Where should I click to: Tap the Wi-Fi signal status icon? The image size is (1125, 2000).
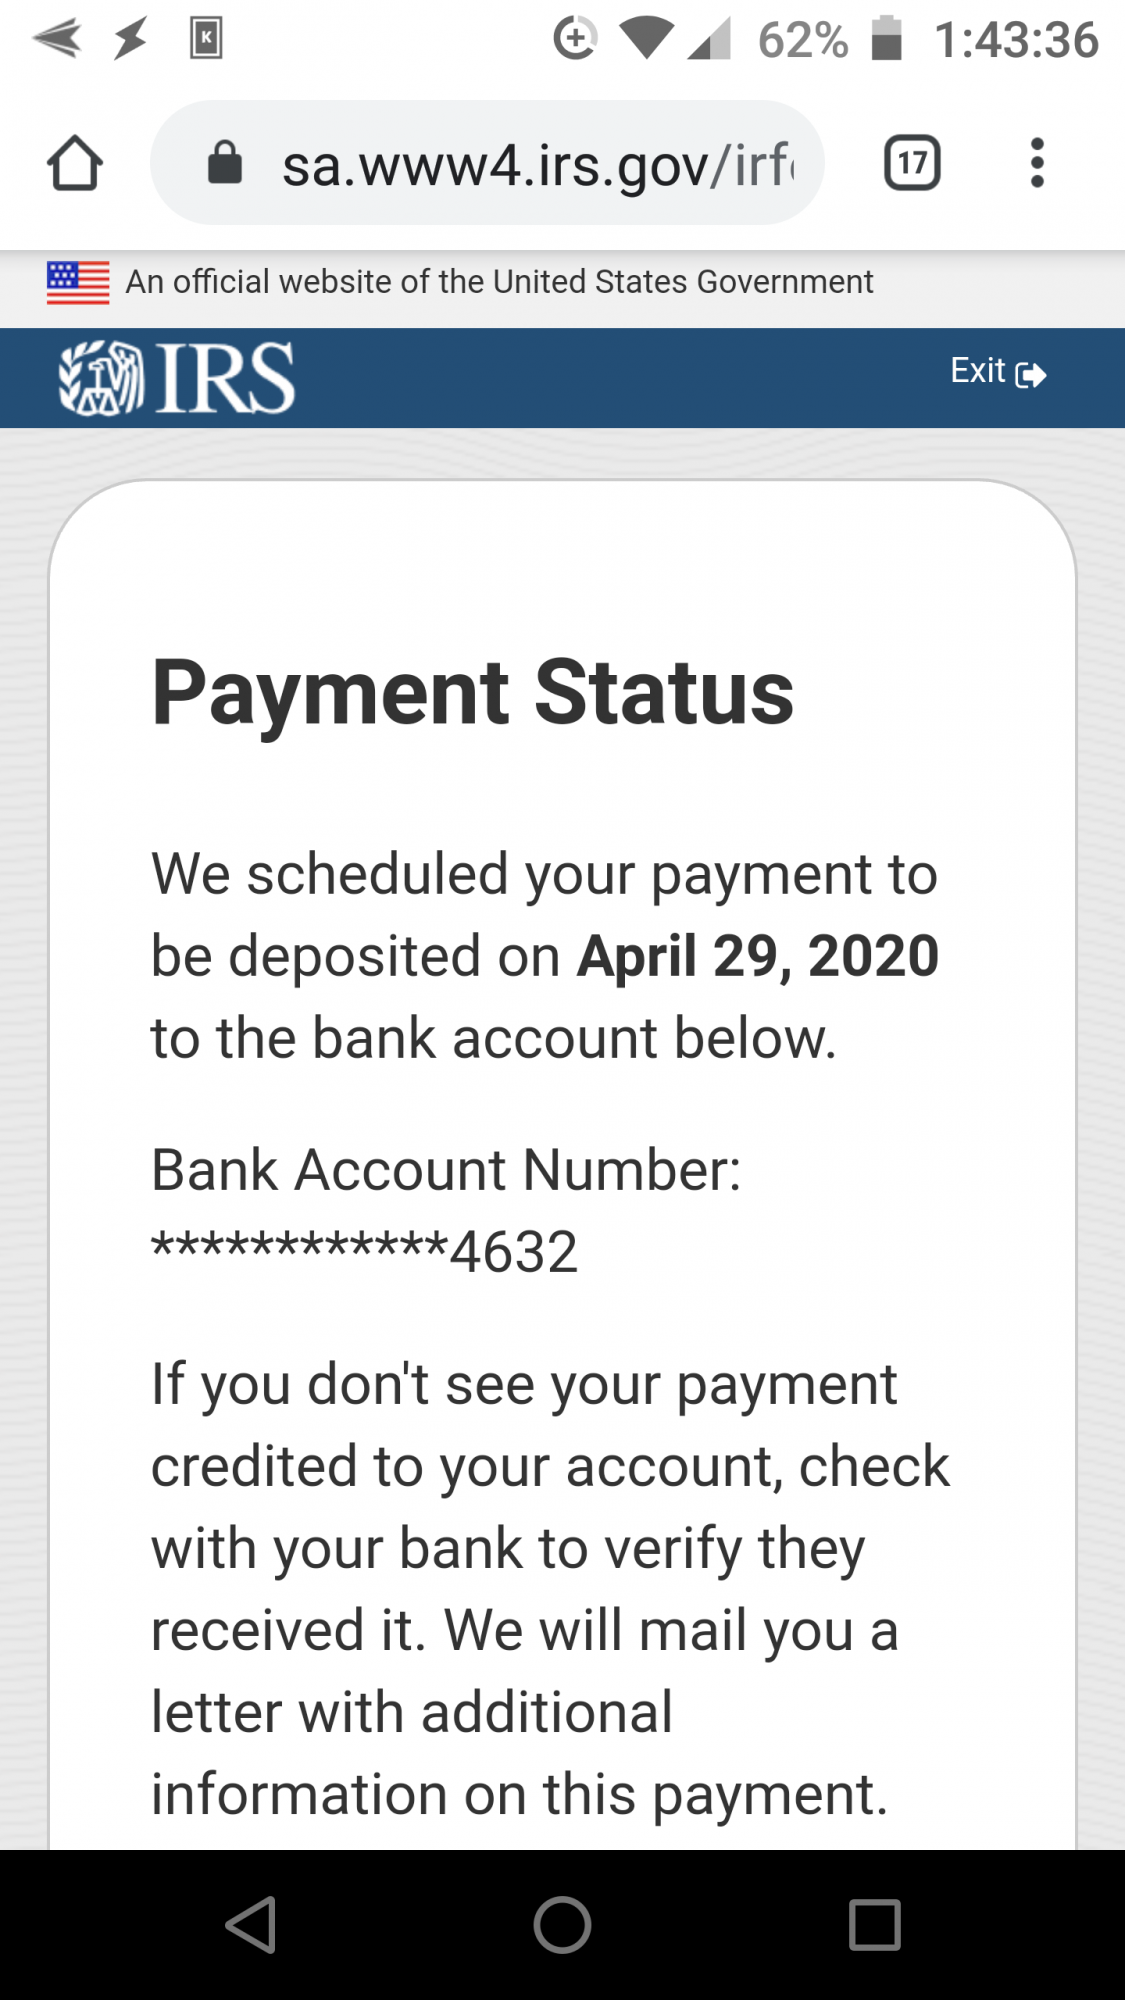pyautogui.click(x=646, y=39)
